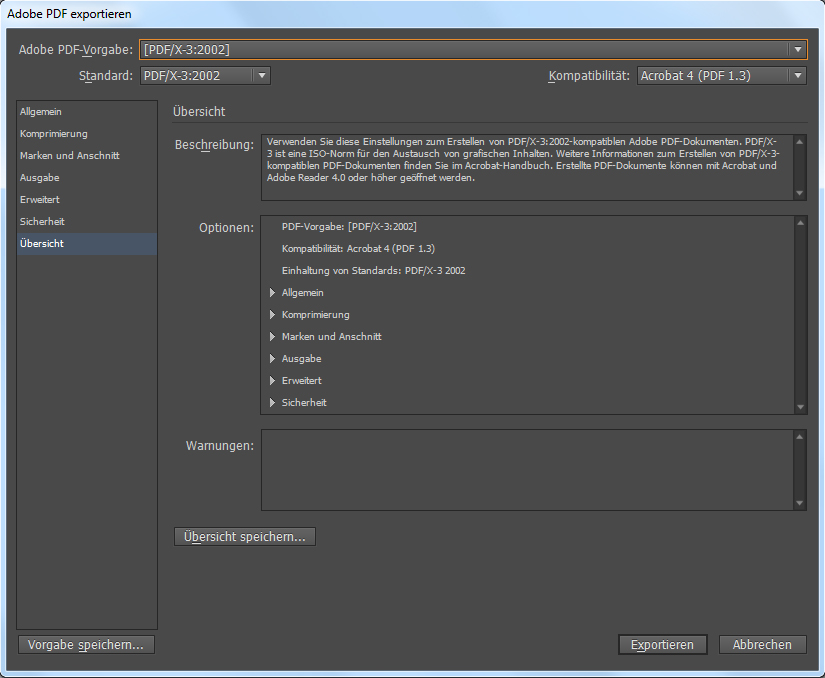Viewport: 825px width, 678px height.
Task: Expand Marken und Anschnitt in options list
Action: coord(272,337)
